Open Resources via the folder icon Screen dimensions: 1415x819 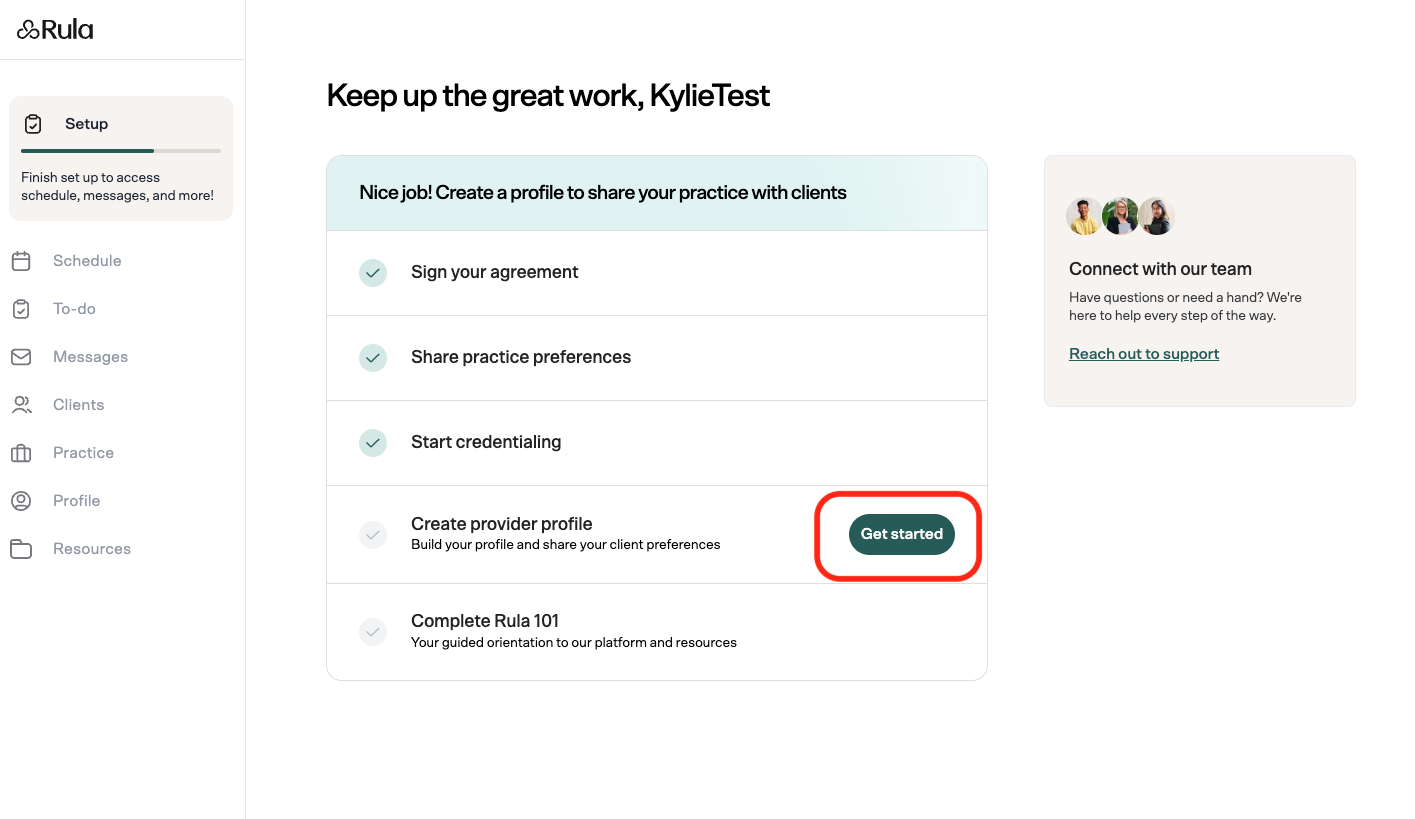point(22,548)
